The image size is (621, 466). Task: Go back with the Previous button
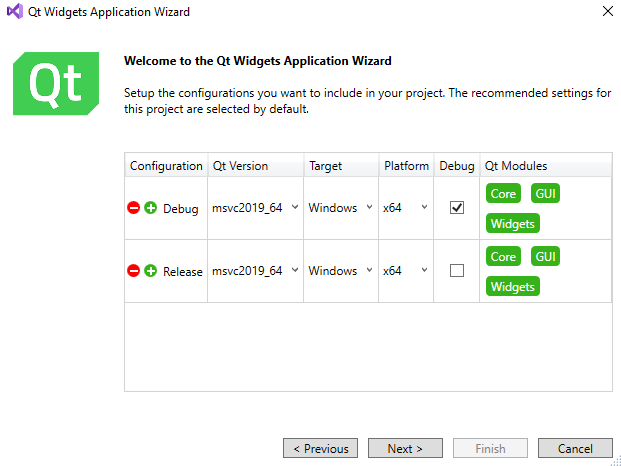(x=320, y=448)
